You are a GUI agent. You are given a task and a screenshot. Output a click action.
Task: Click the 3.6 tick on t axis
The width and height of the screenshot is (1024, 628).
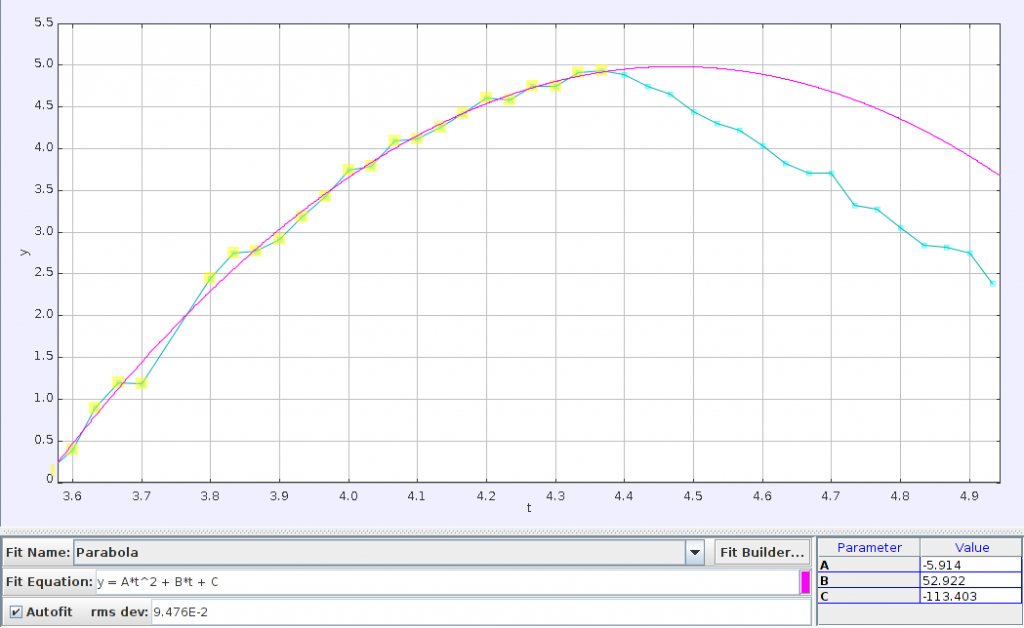pyautogui.click(x=72, y=496)
